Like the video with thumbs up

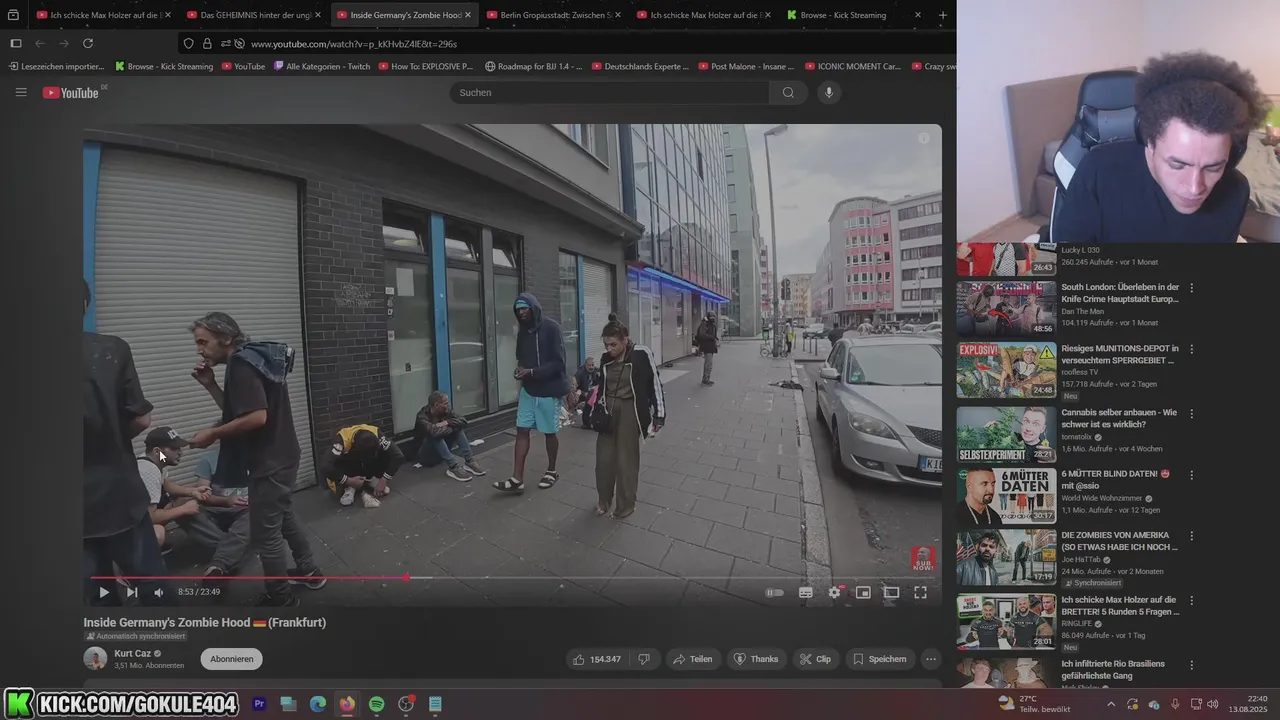(597, 659)
